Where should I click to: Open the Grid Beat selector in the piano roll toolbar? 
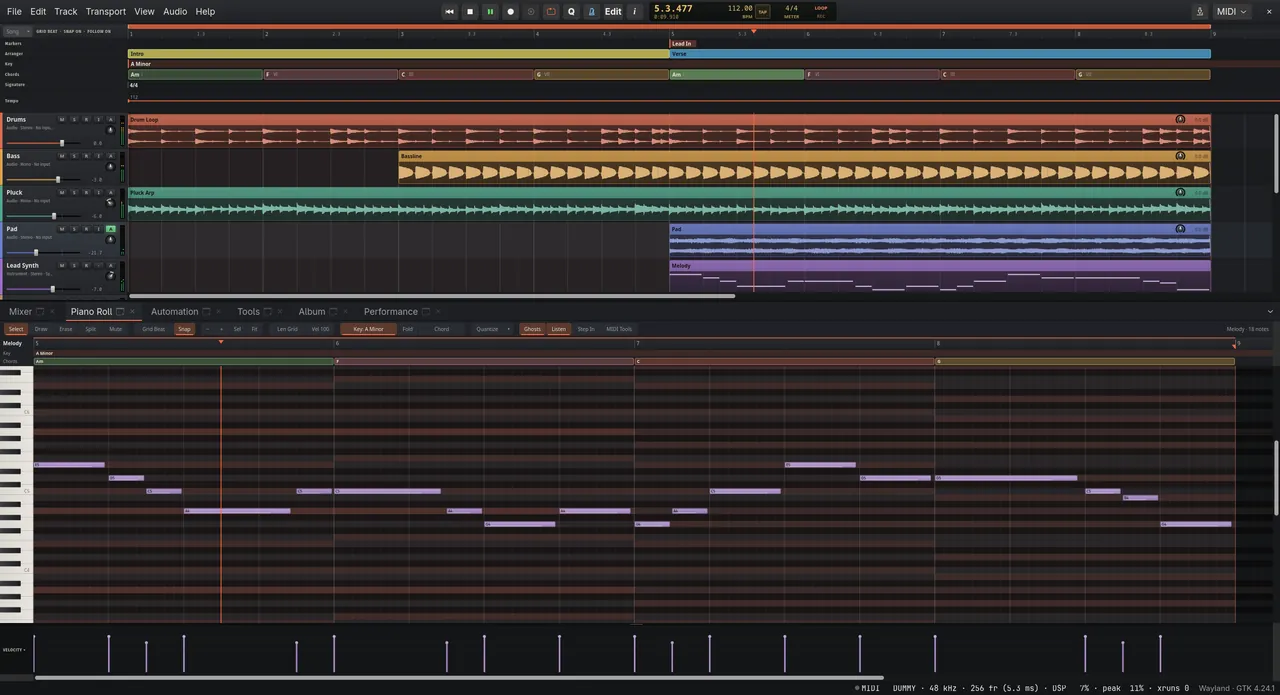click(153, 329)
